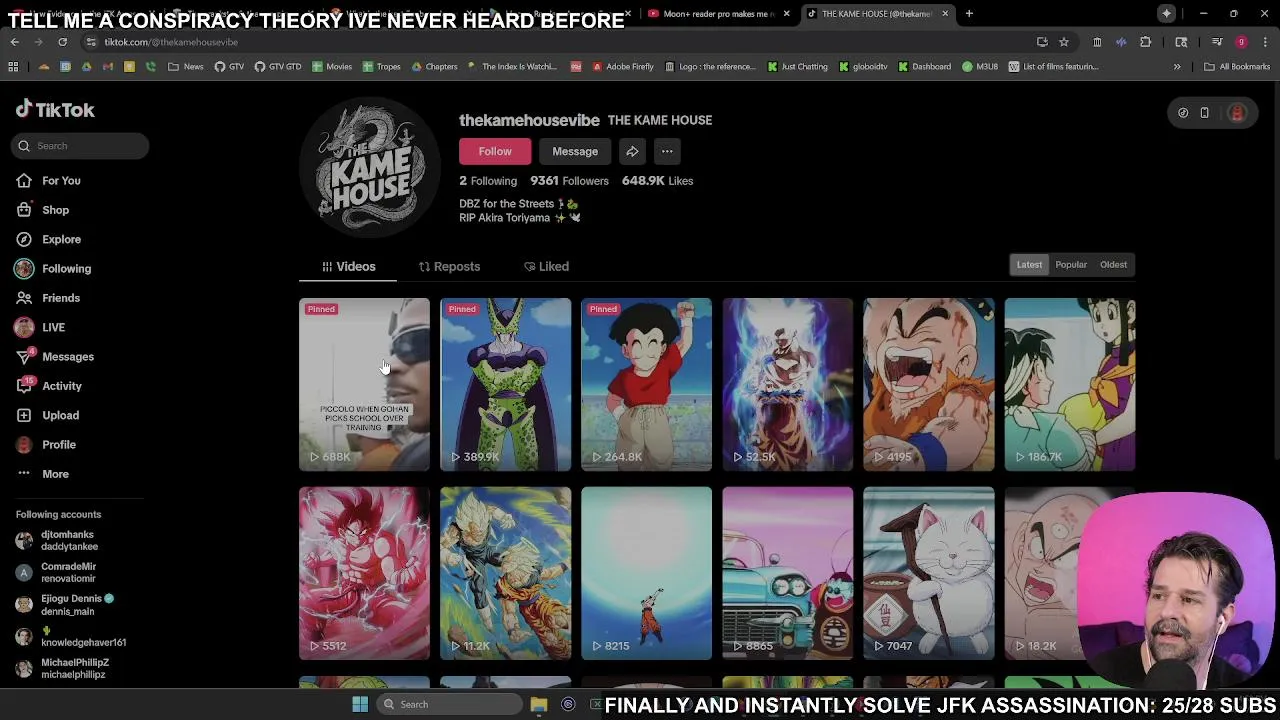
Task: Open the Adobe Firefly bookmark
Action: (622, 67)
